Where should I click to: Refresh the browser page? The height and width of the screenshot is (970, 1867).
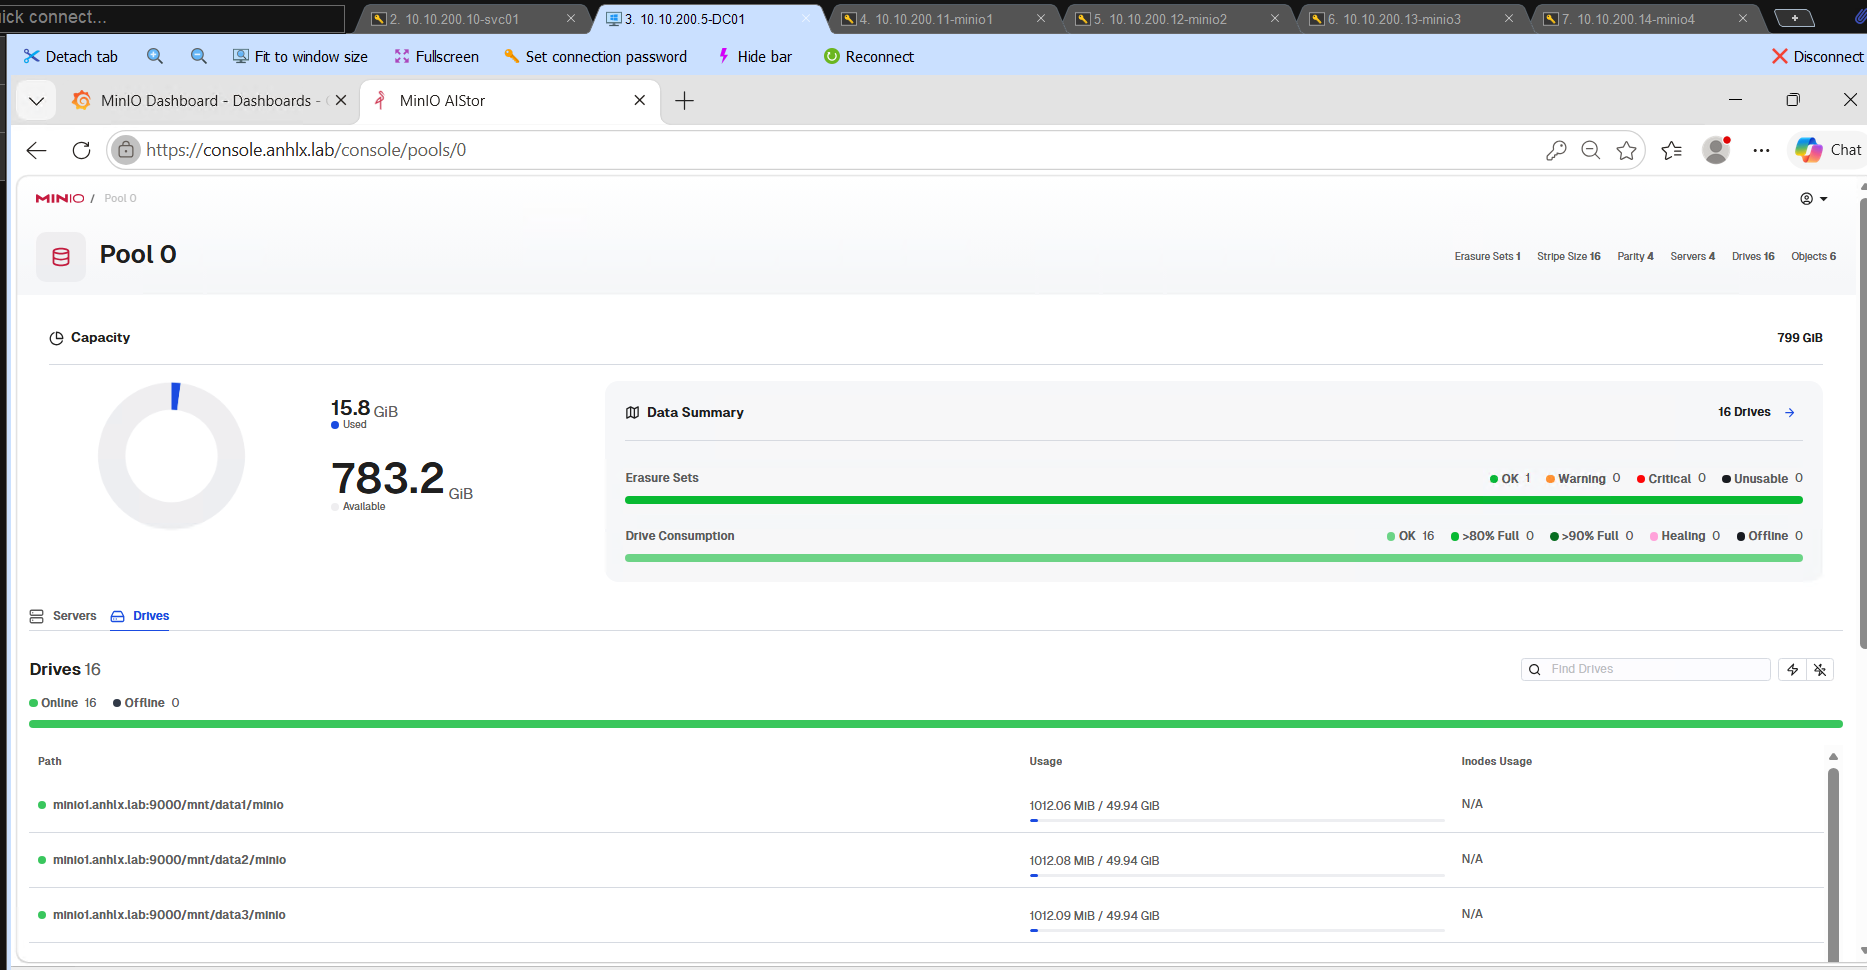point(82,150)
